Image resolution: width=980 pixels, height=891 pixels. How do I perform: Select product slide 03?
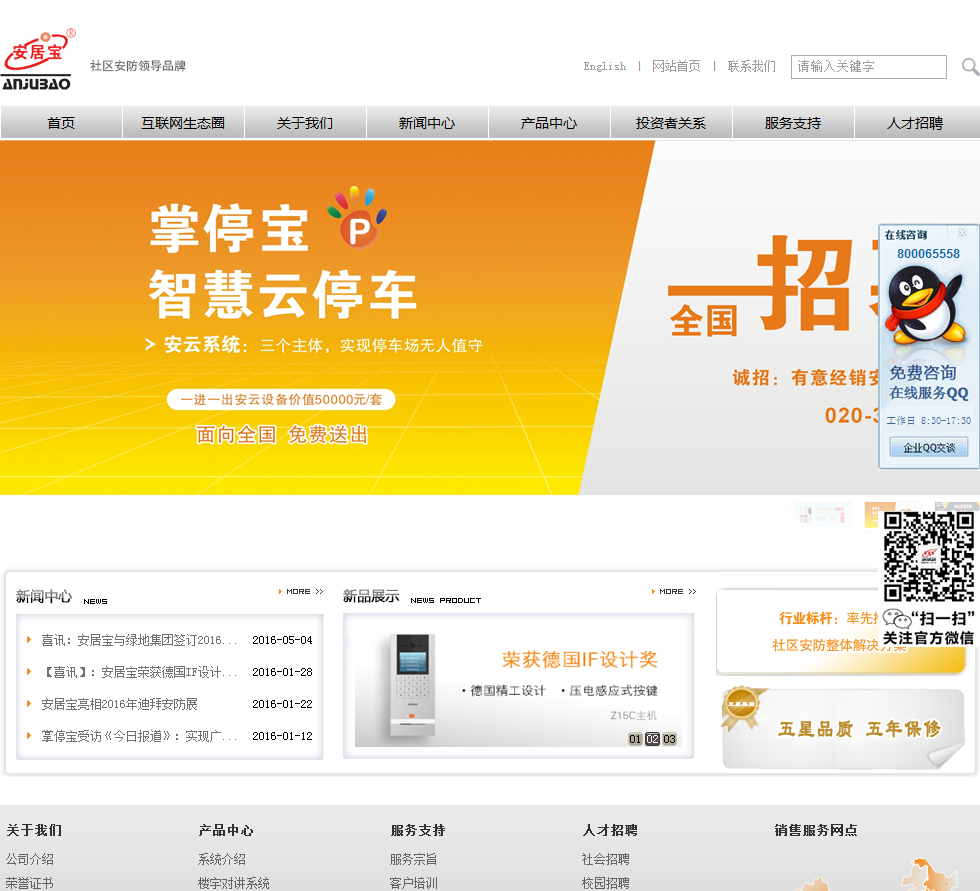pyautogui.click(x=669, y=739)
